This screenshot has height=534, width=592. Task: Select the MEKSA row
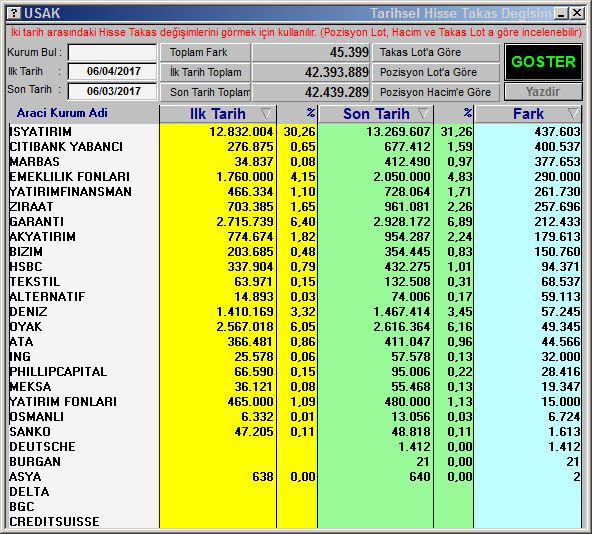(294, 387)
